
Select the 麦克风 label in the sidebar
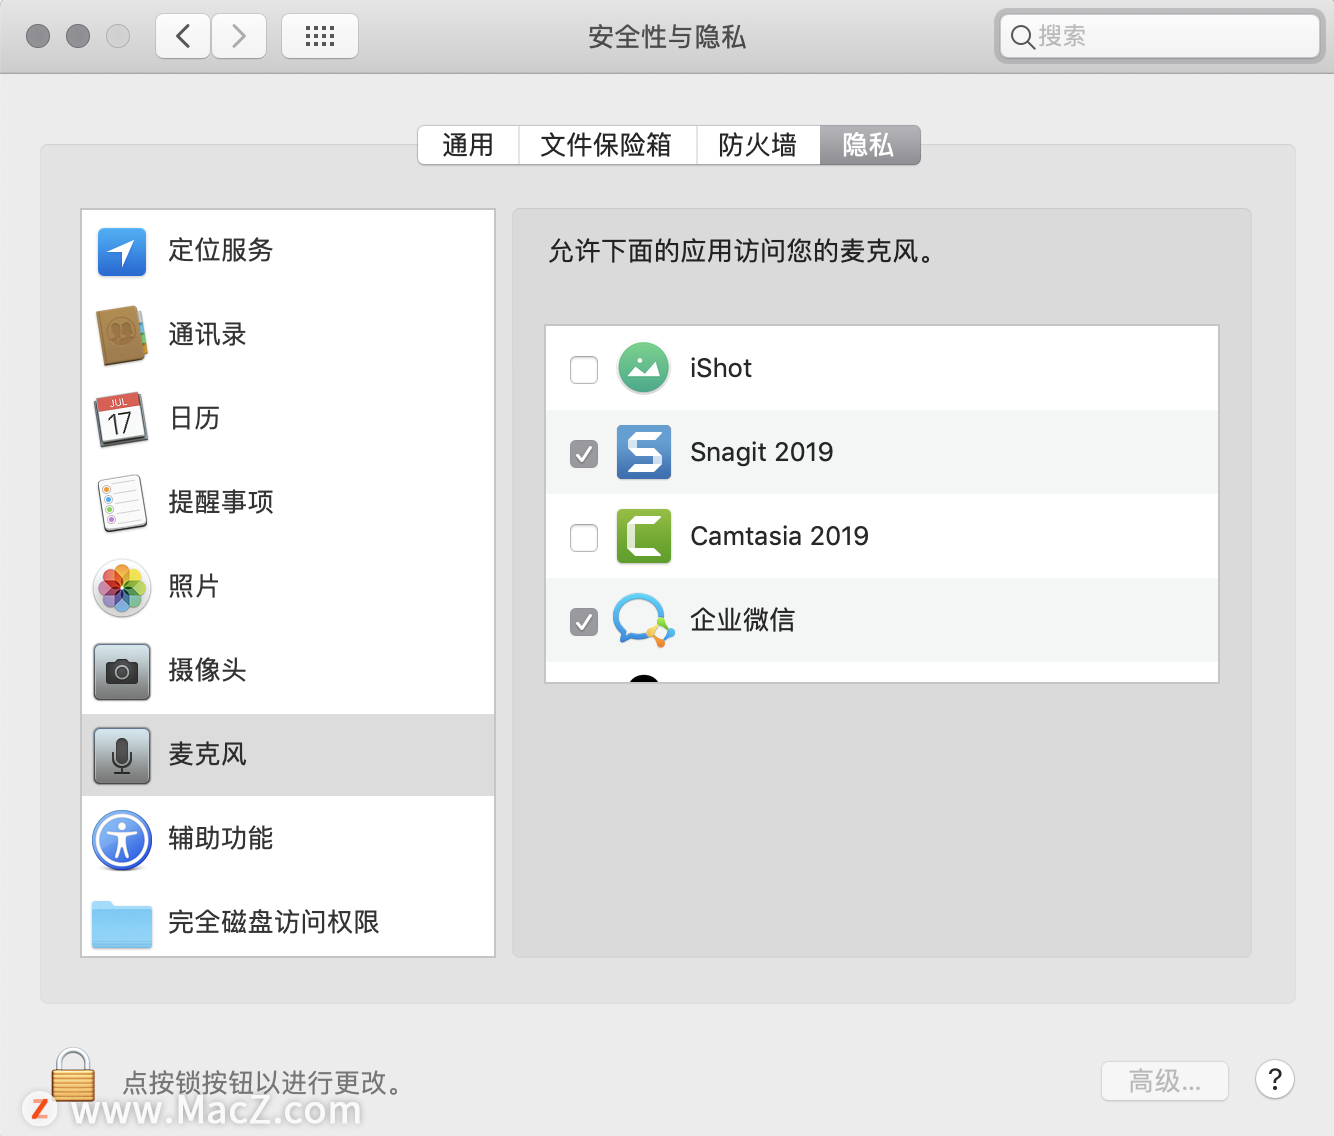pyautogui.click(x=207, y=754)
